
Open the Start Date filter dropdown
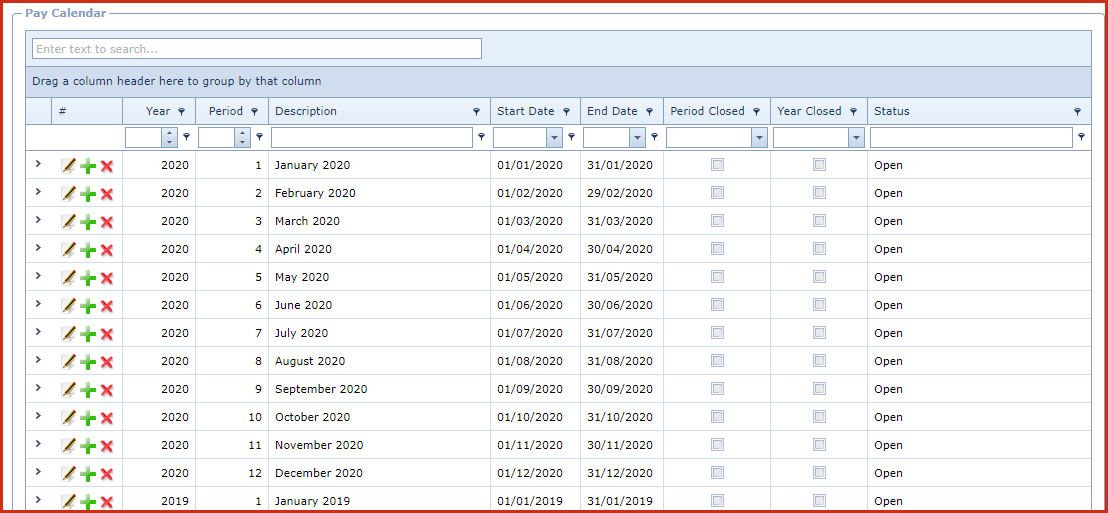554,138
